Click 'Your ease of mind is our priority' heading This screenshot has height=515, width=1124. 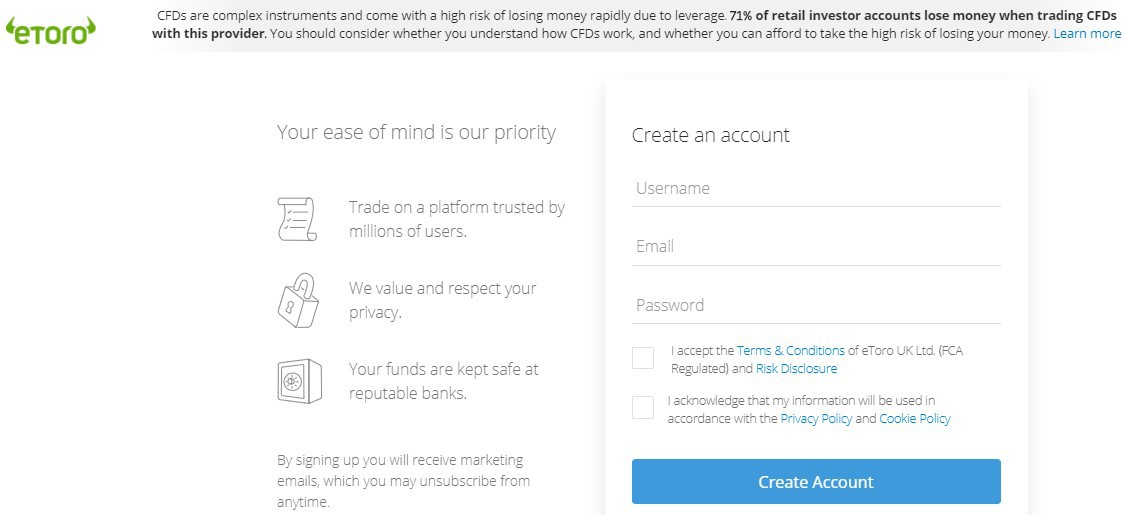416,132
